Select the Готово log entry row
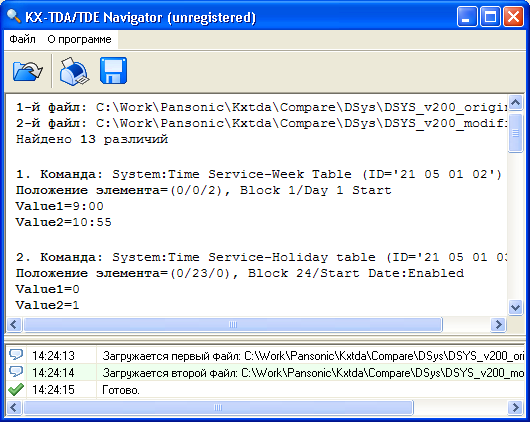 (265, 390)
